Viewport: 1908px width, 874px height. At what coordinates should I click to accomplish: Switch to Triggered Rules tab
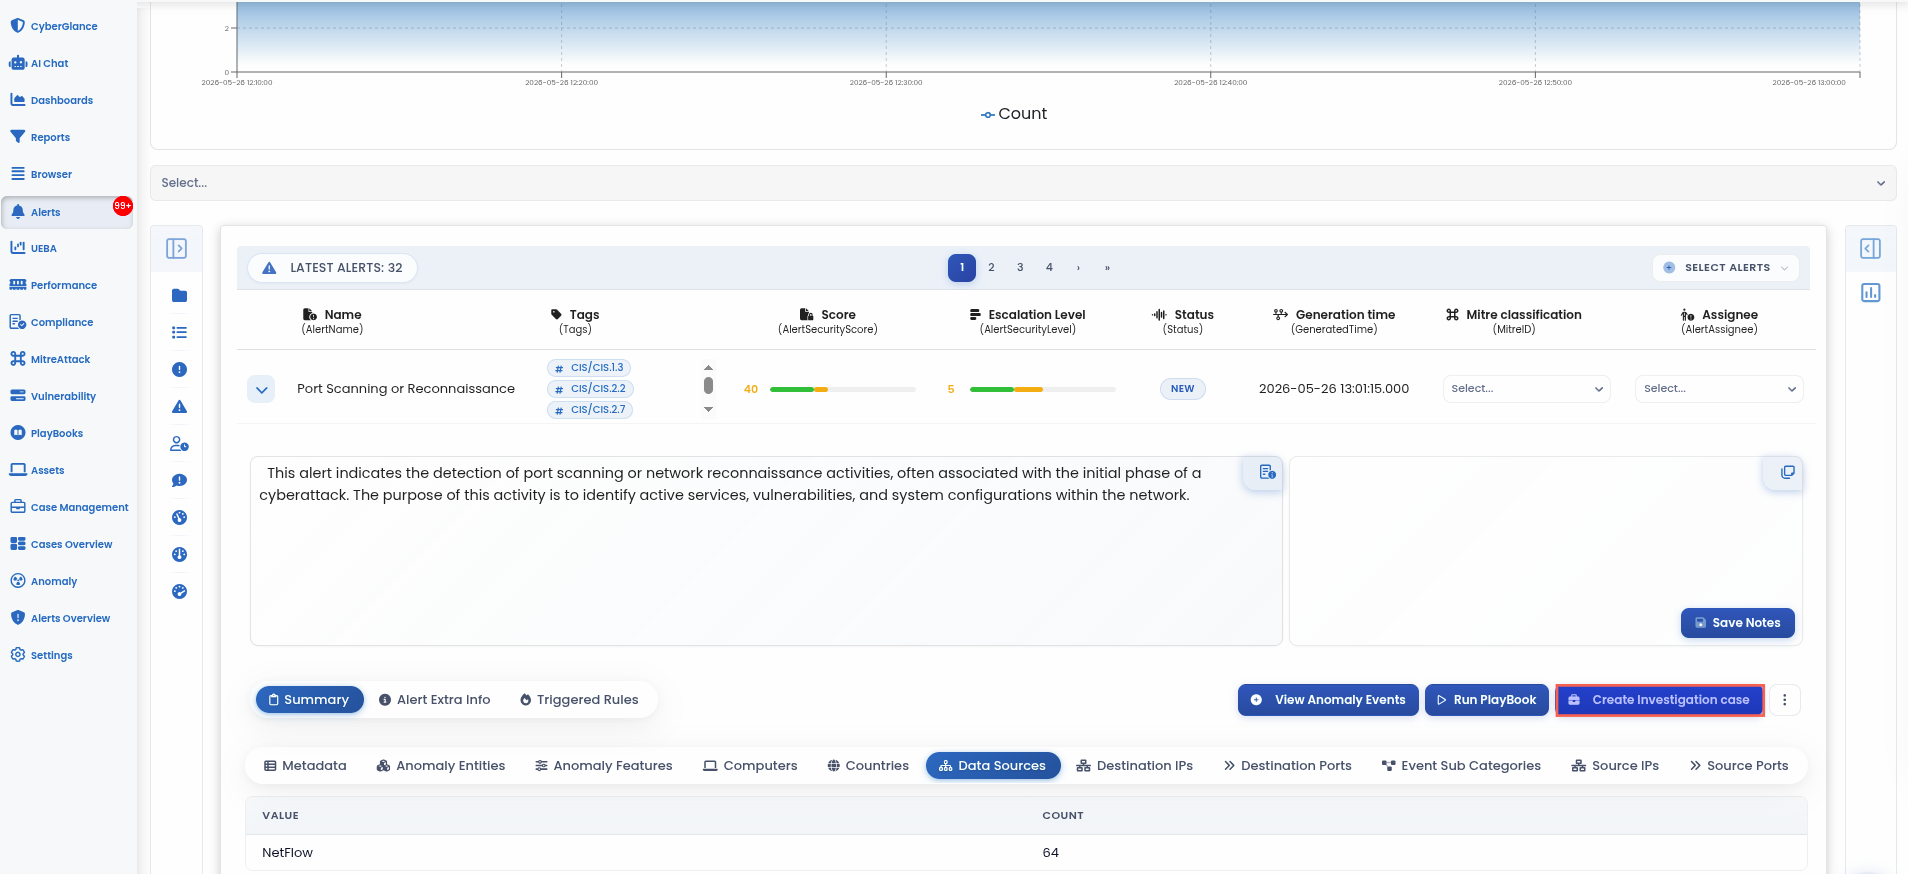[x=579, y=700]
